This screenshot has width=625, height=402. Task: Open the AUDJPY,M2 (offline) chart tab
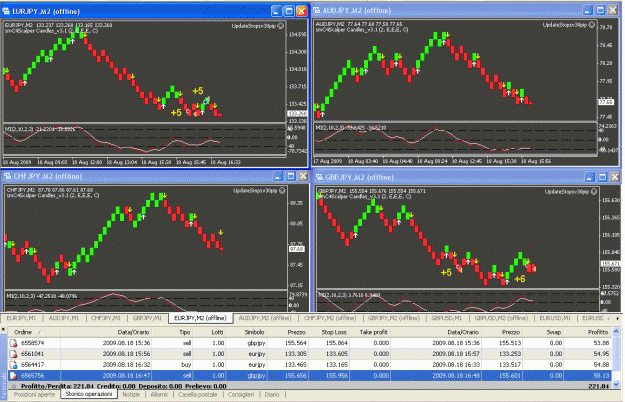click(x=265, y=318)
